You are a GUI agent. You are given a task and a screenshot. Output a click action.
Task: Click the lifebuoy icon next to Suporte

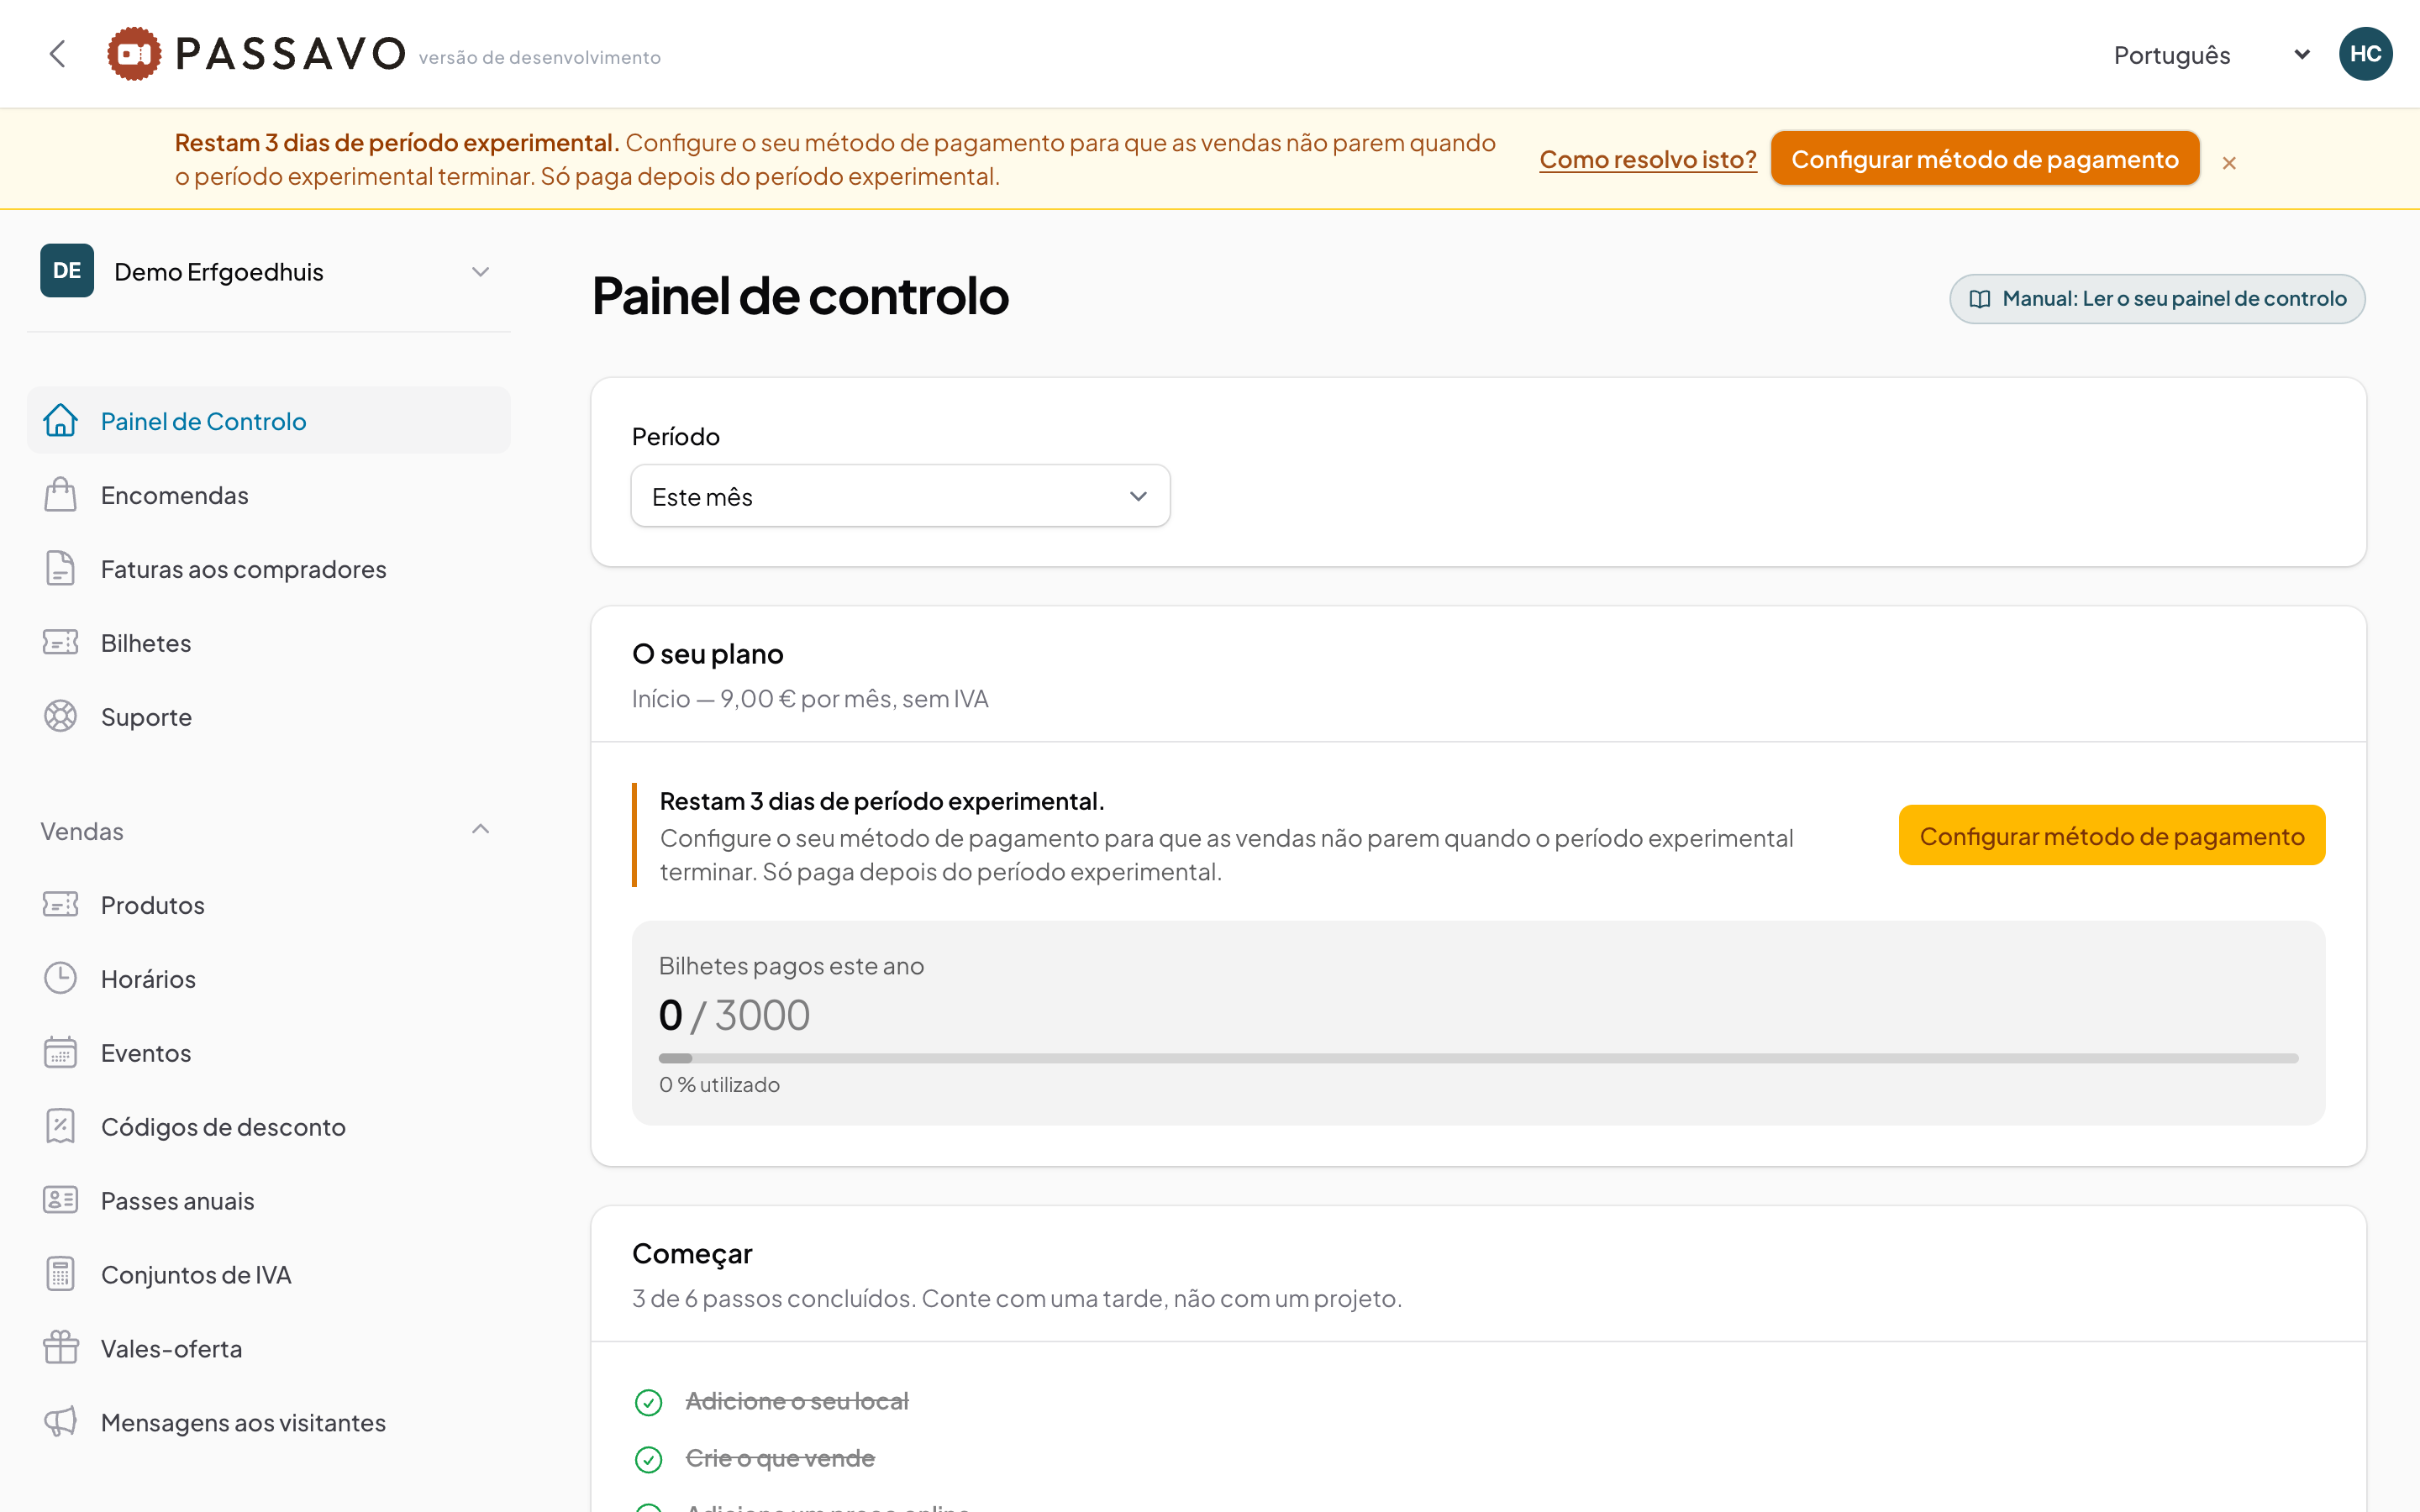(60, 716)
